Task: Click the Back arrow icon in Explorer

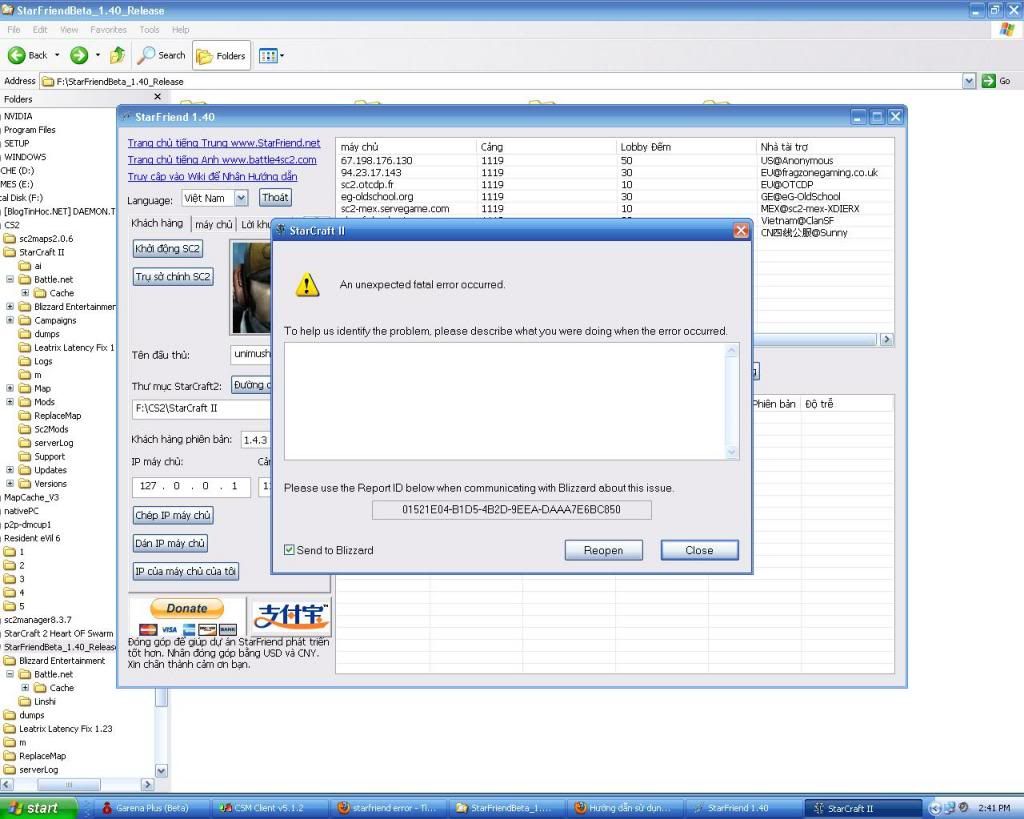Action: 16,56
